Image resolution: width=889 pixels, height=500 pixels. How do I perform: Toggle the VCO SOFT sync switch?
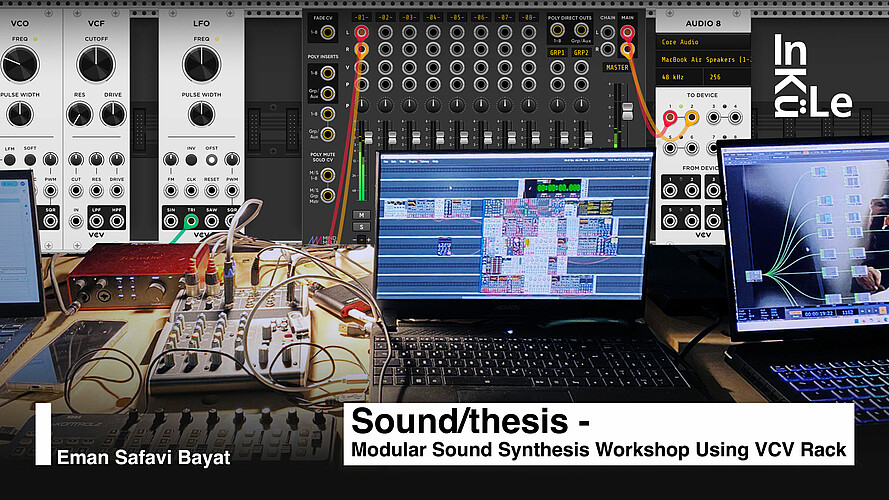coord(30,160)
